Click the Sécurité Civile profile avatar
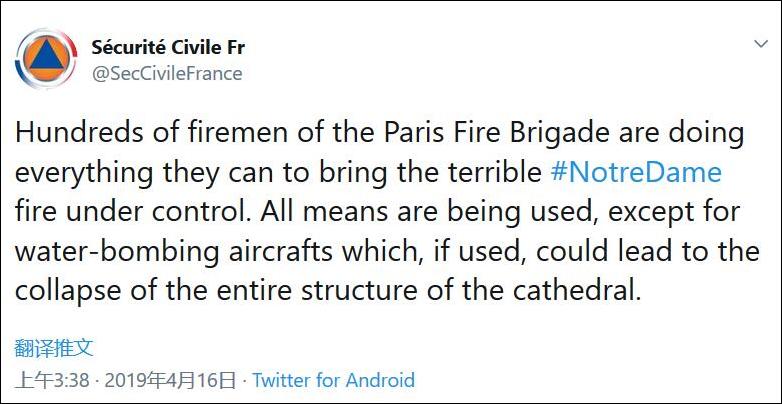Image resolution: width=782 pixels, height=404 pixels. pos(46,60)
